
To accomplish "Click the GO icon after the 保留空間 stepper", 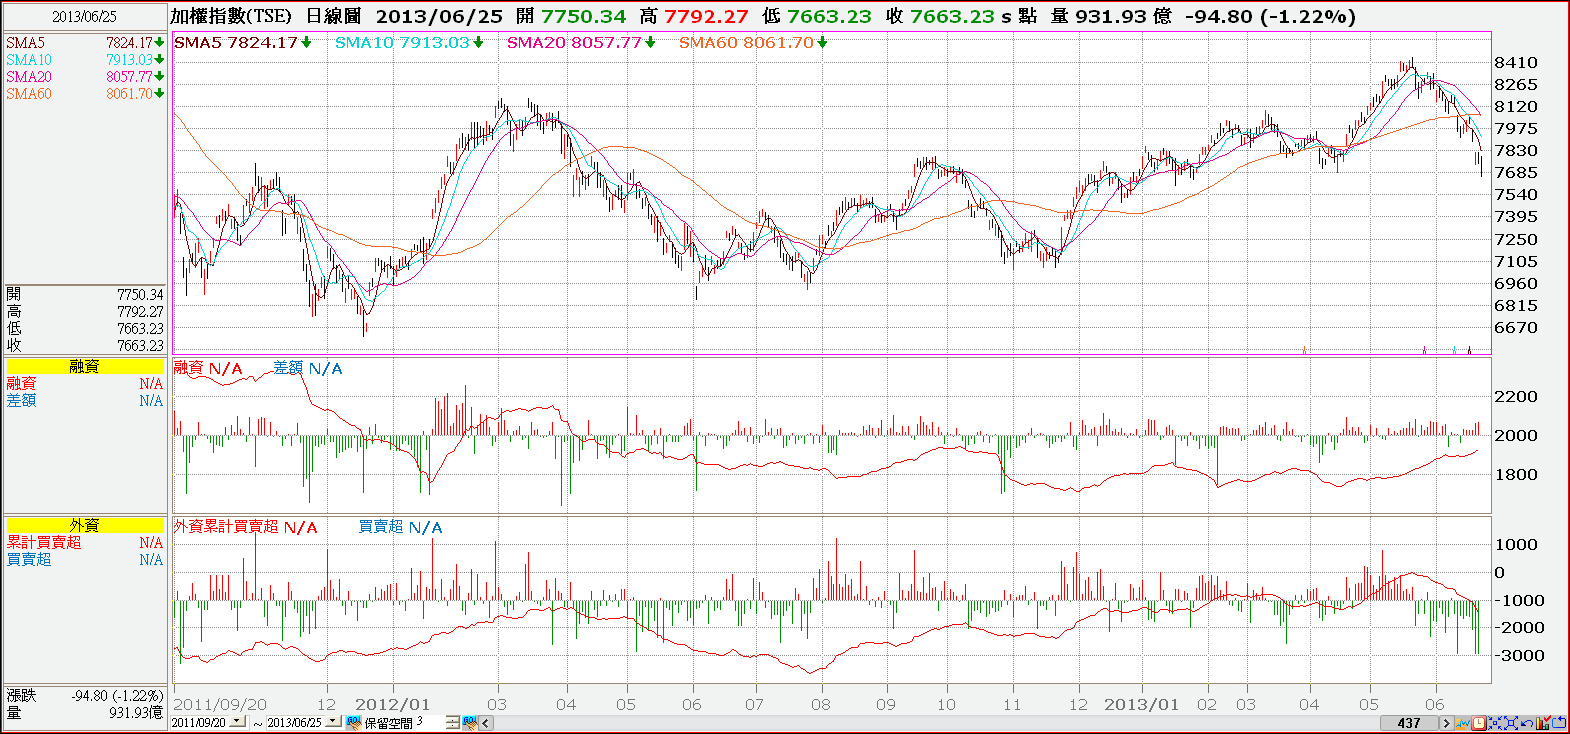I will [x=470, y=722].
